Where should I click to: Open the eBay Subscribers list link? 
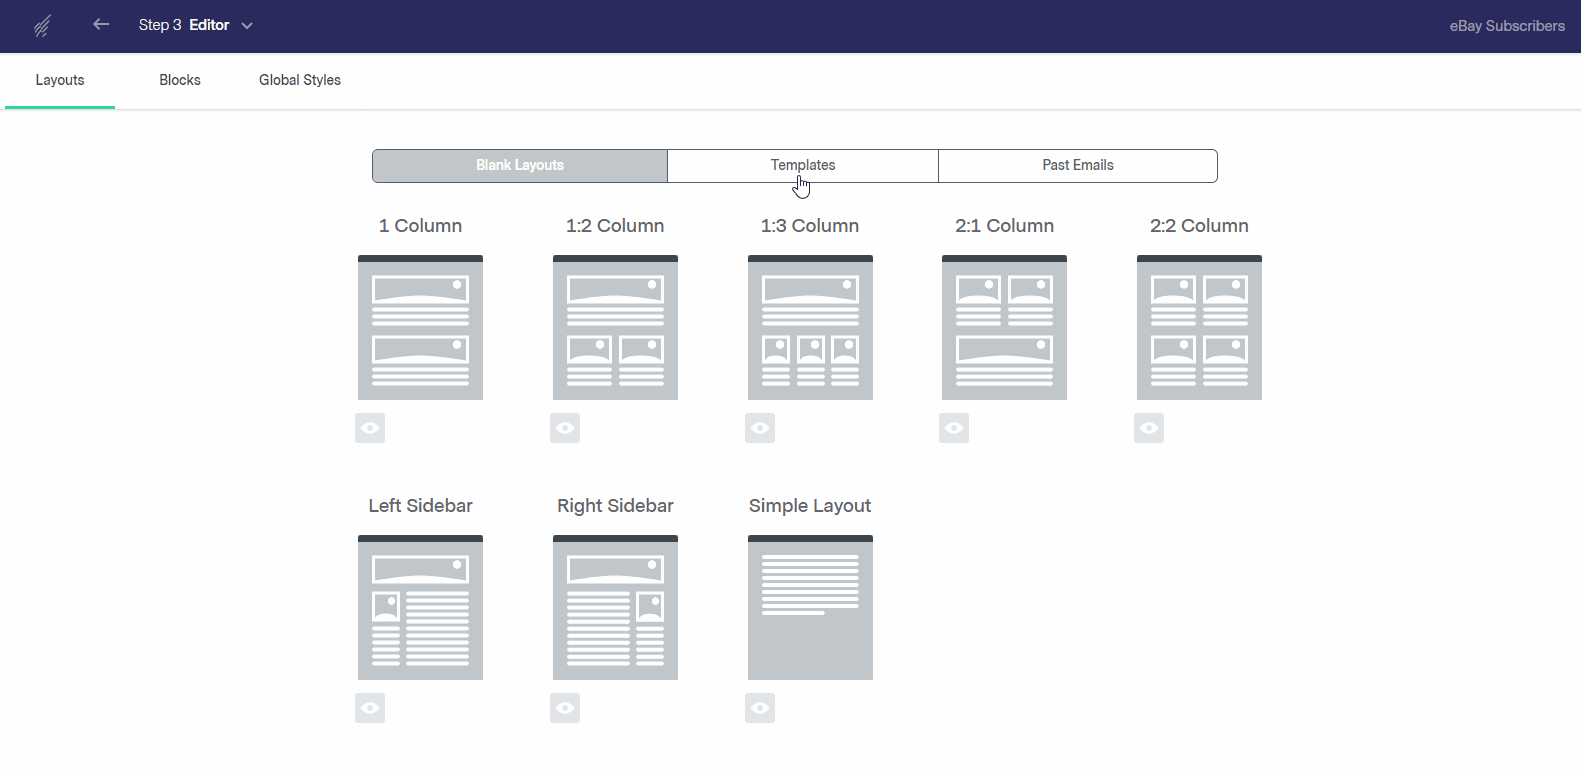[x=1507, y=26]
